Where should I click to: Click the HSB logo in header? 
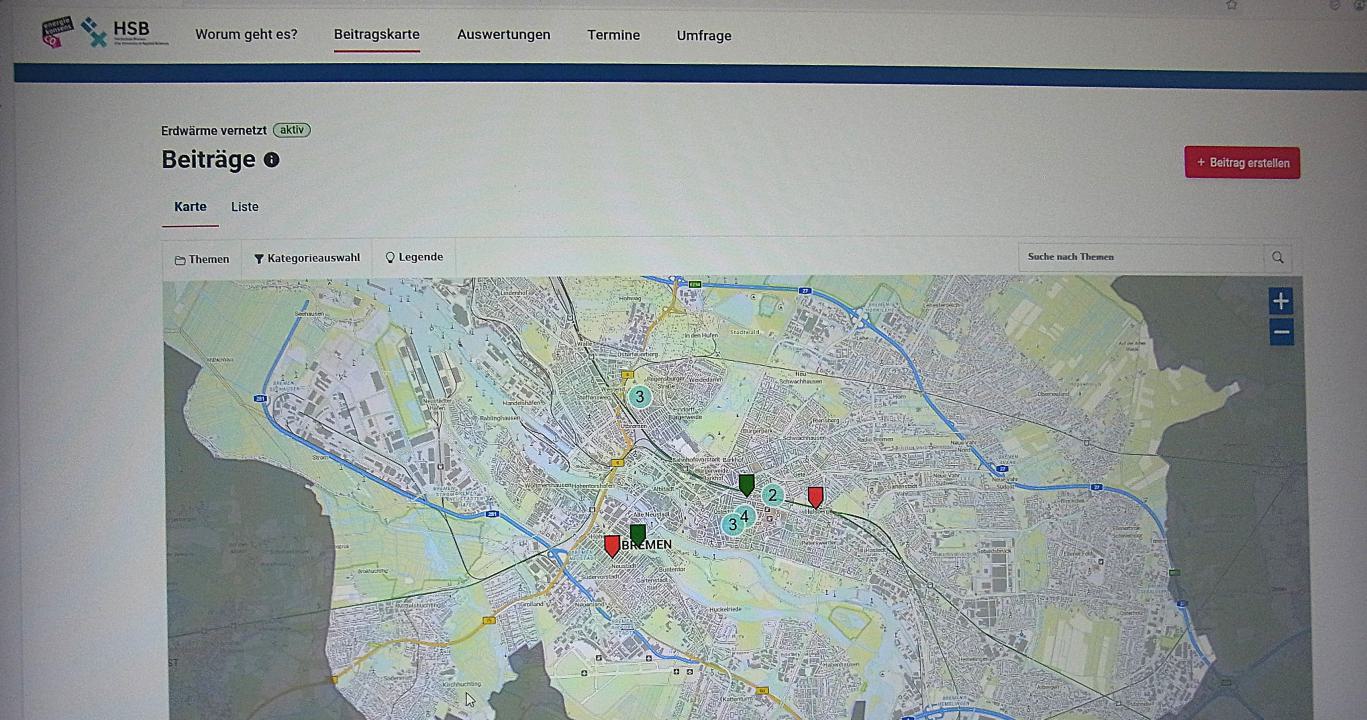pos(125,32)
